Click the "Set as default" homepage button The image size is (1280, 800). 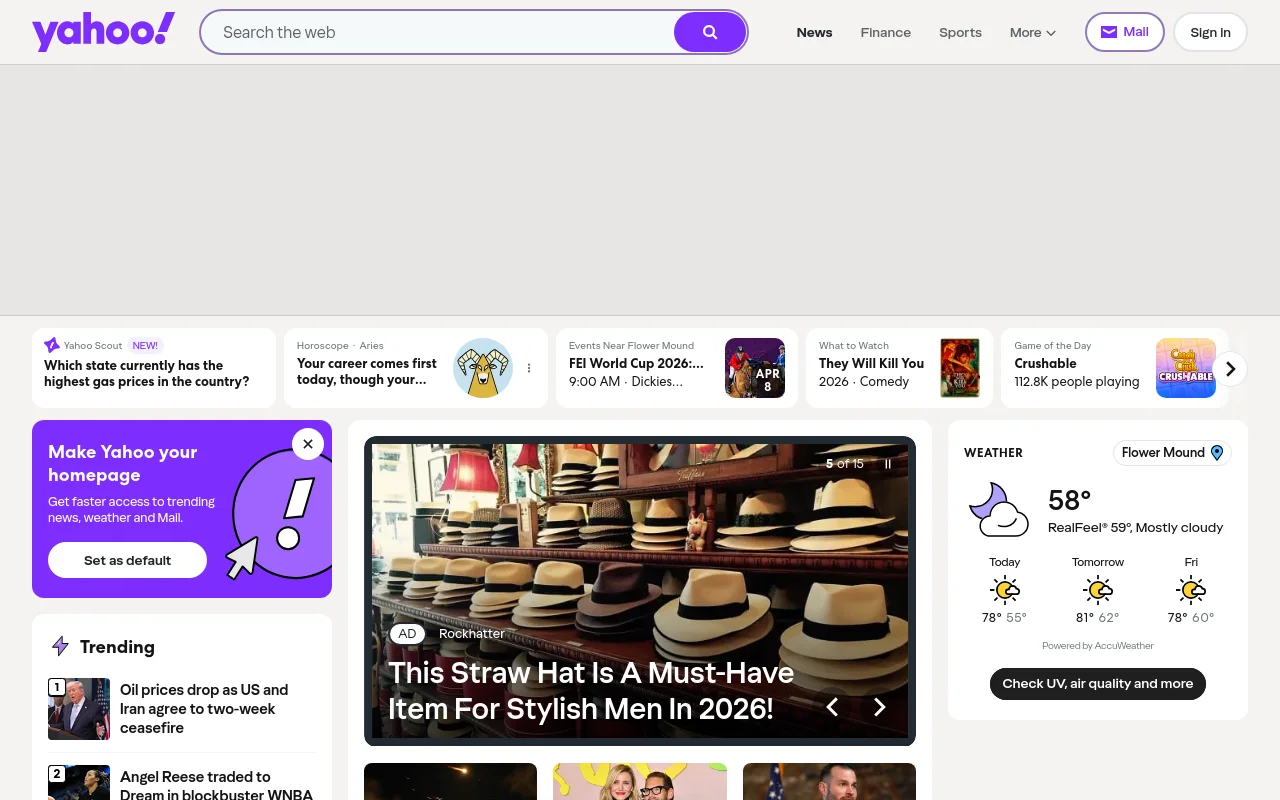tap(127, 560)
